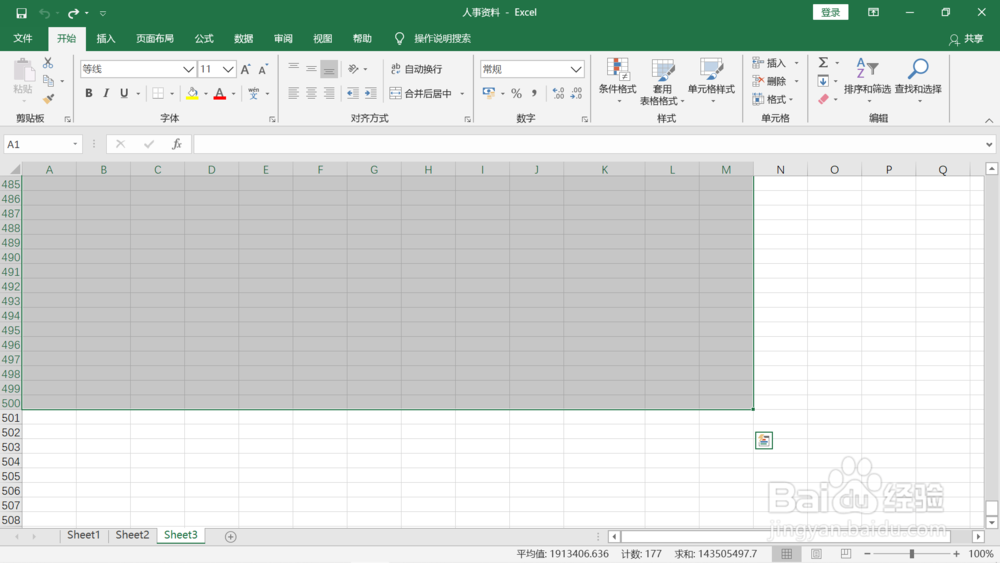Clear contents with the eraser icon
1000x563 pixels.
(823, 99)
